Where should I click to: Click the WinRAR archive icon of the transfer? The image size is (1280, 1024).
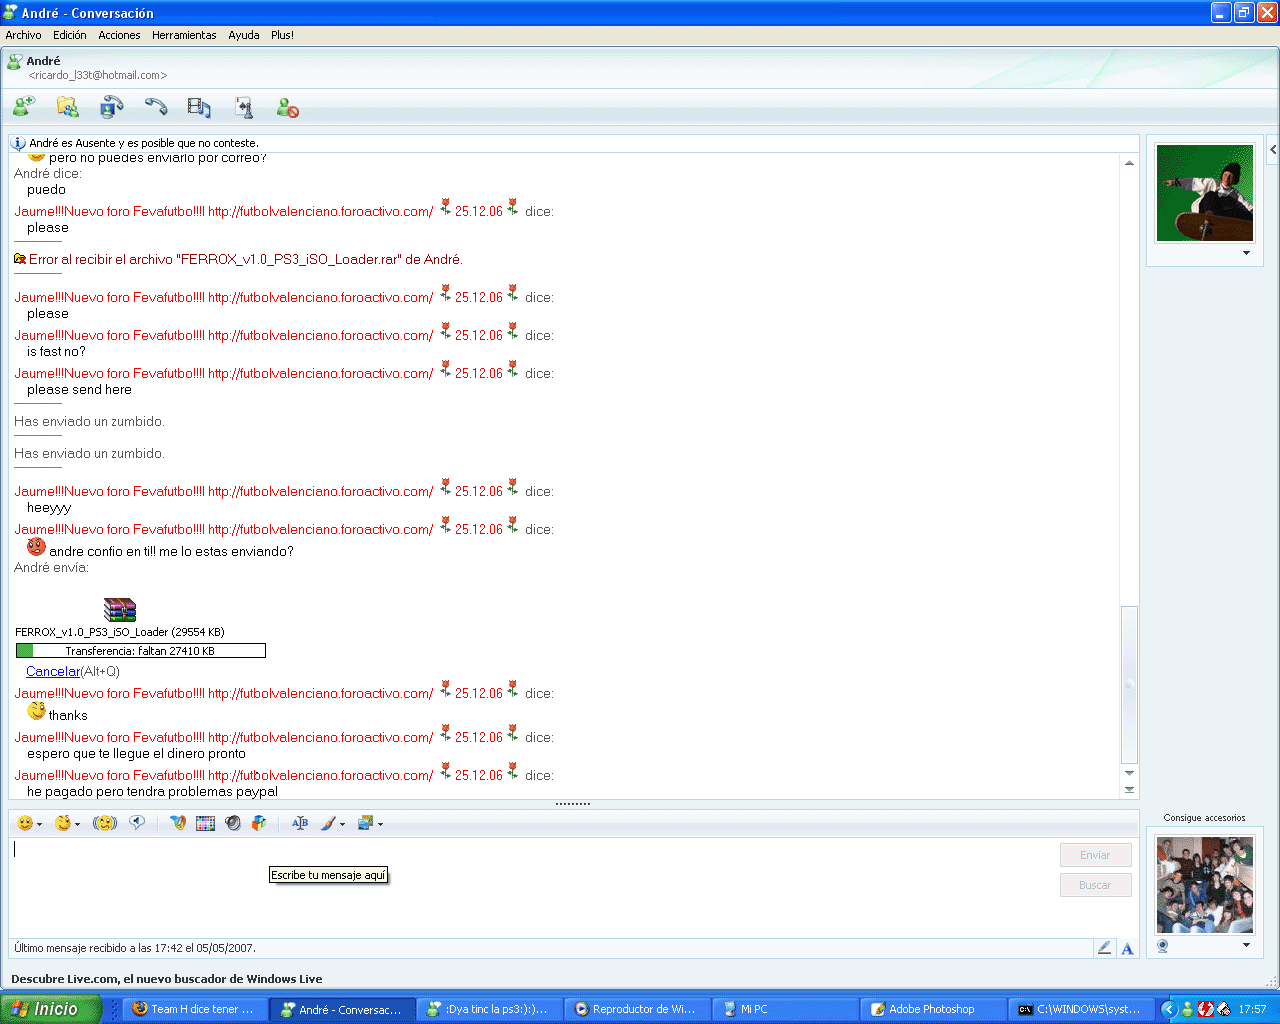(x=120, y=610)
